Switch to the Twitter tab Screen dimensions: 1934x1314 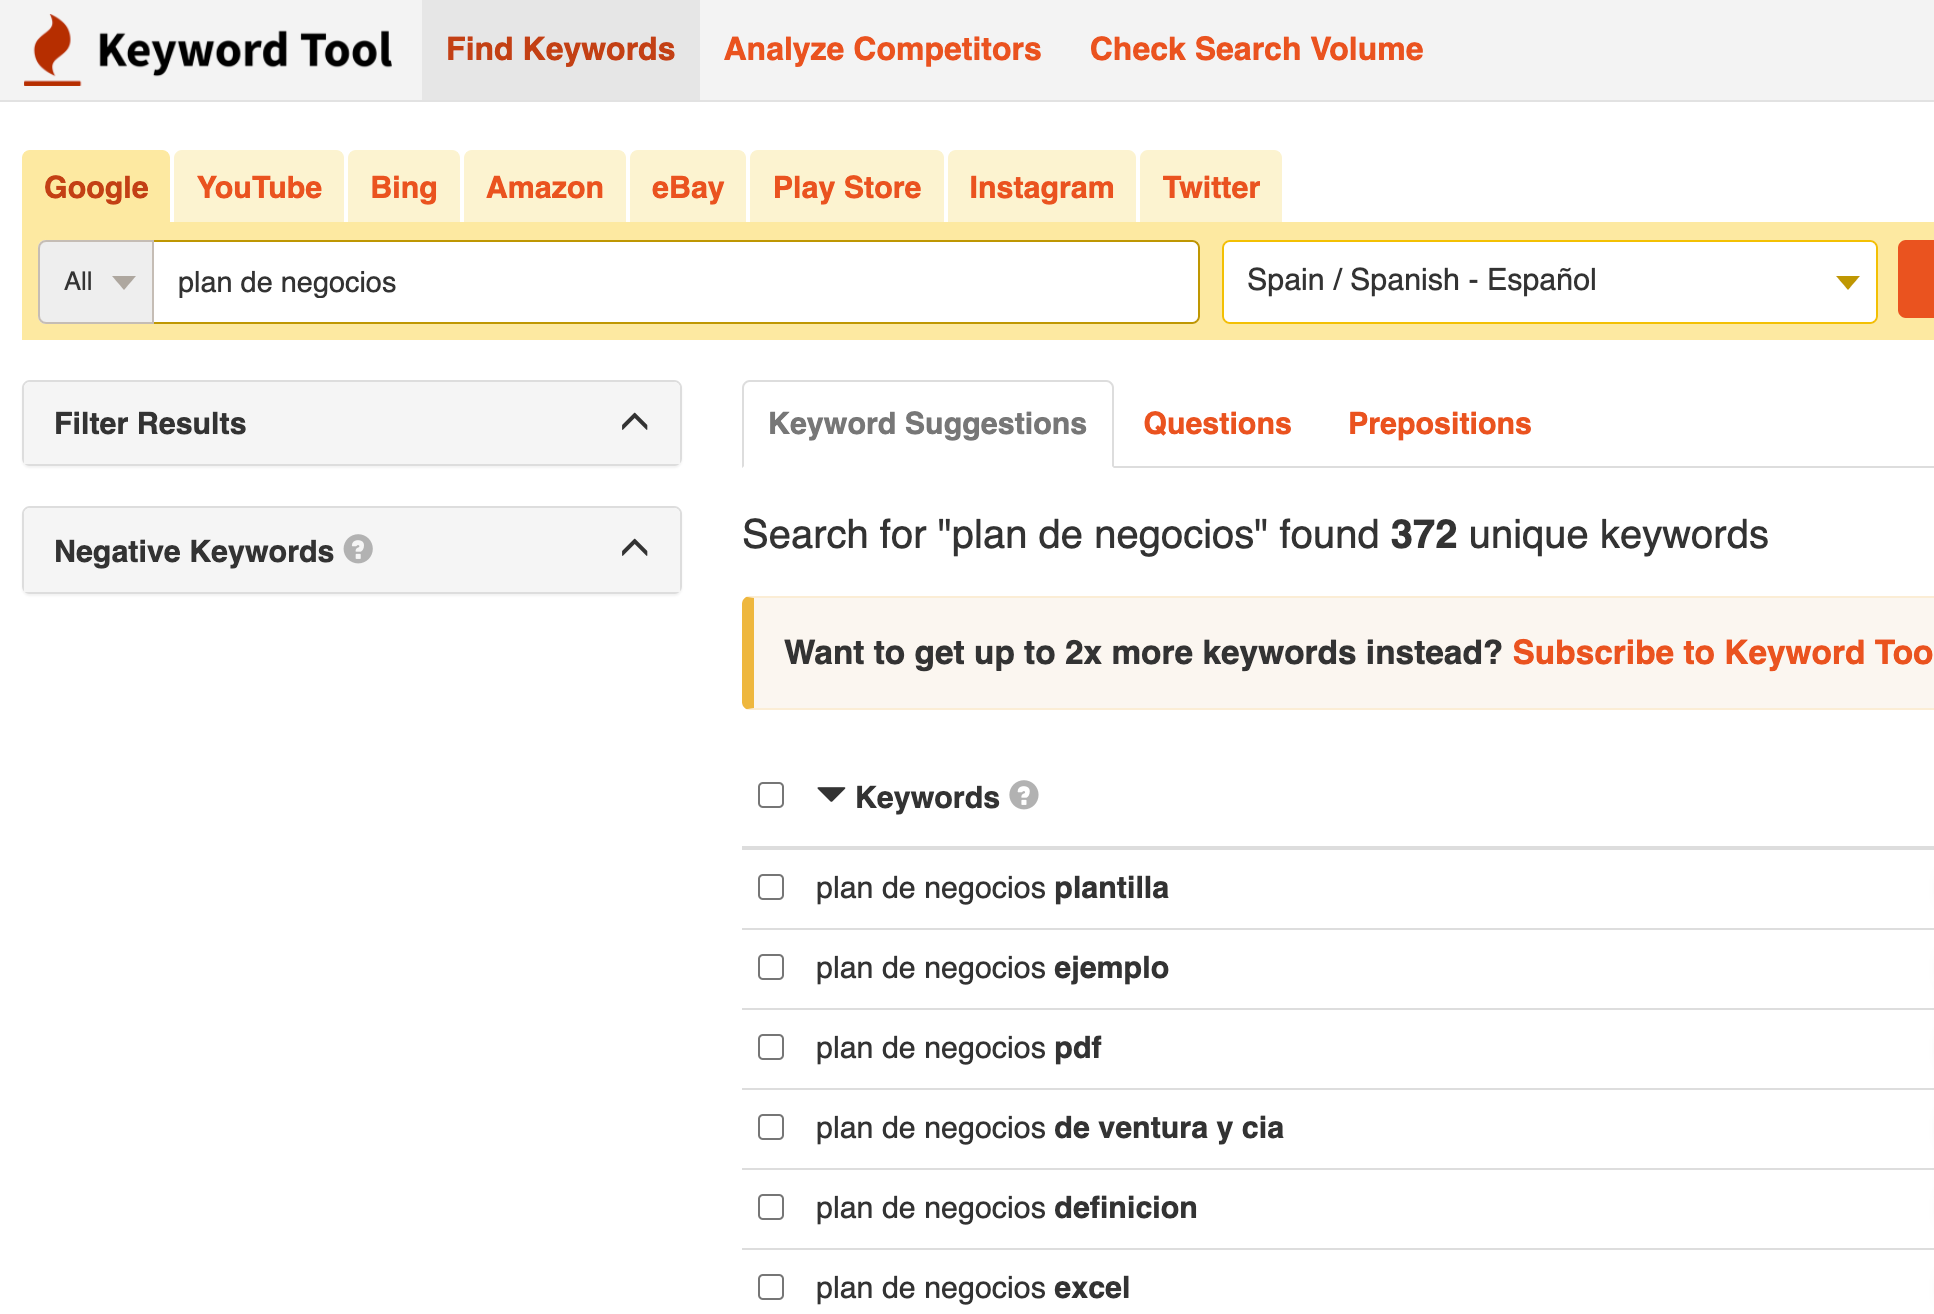click(x=1211, y=187)
